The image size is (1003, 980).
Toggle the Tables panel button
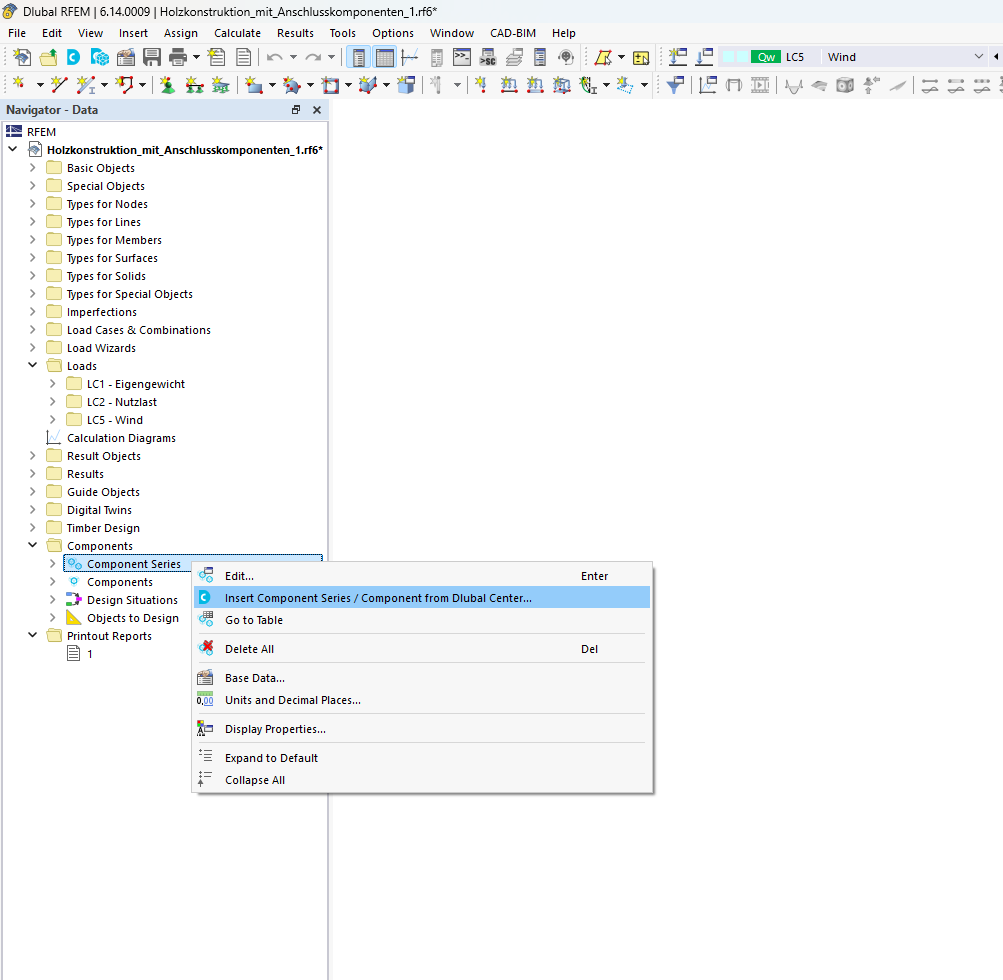(384, 58)
